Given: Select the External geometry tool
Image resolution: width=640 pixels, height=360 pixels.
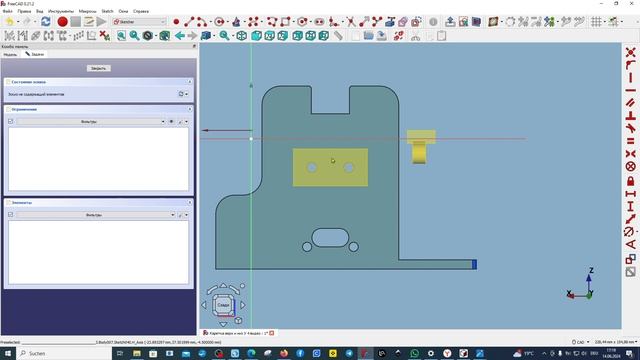Looking at the screenshot, I should click(x=390, y=22).
